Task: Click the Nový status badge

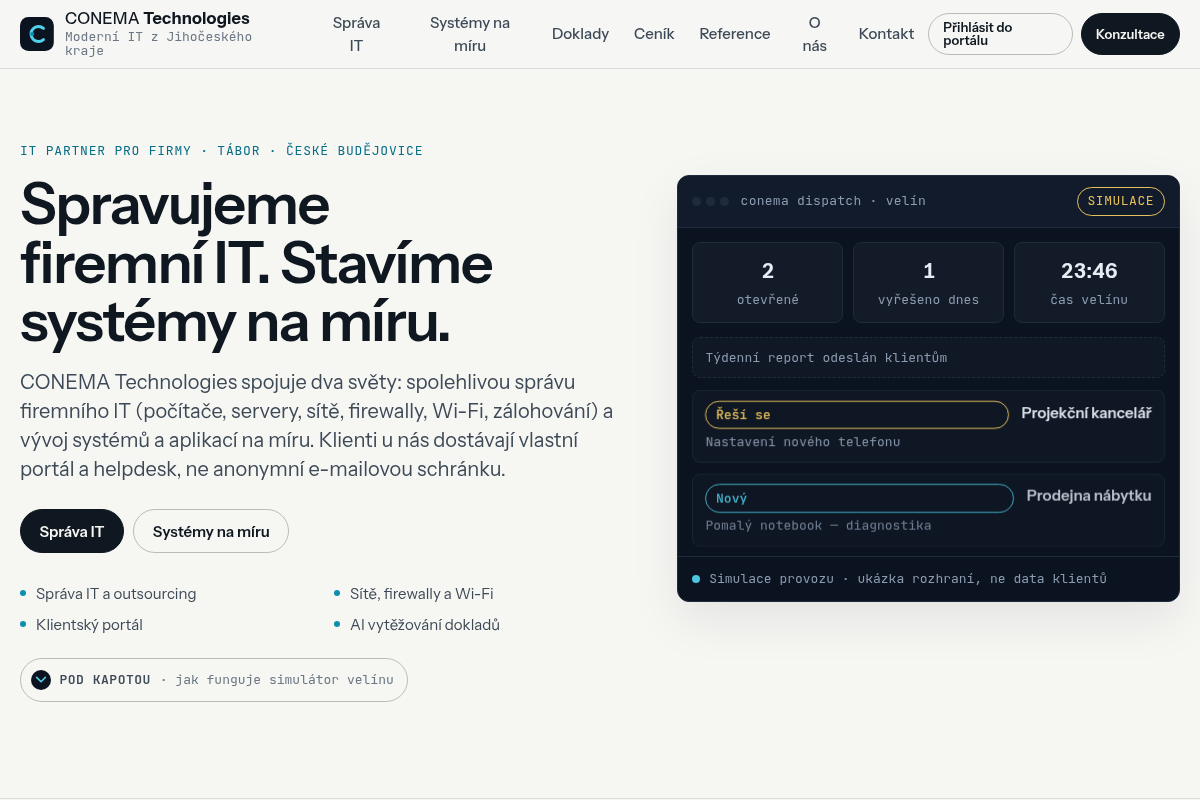Action: (x=859, y=498)
